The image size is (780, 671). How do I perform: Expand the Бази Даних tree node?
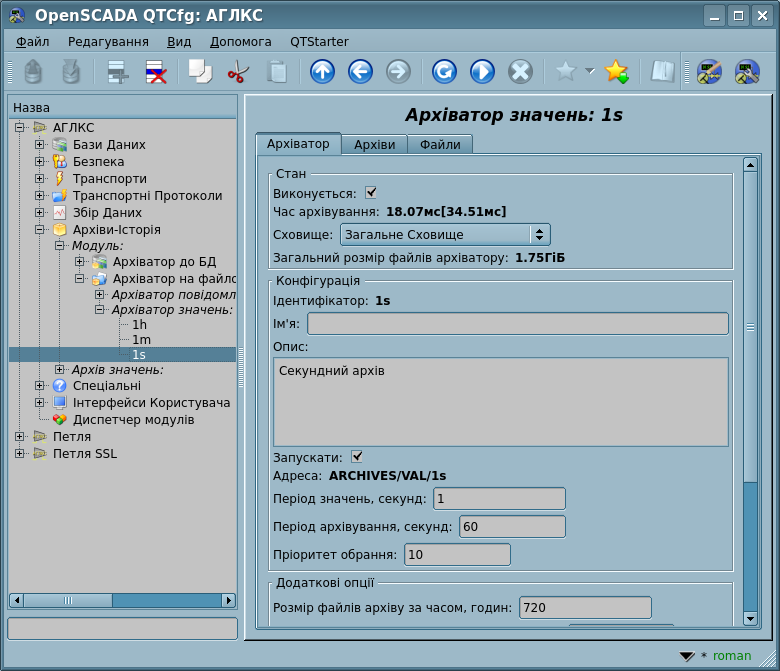(x=40, y=145)
